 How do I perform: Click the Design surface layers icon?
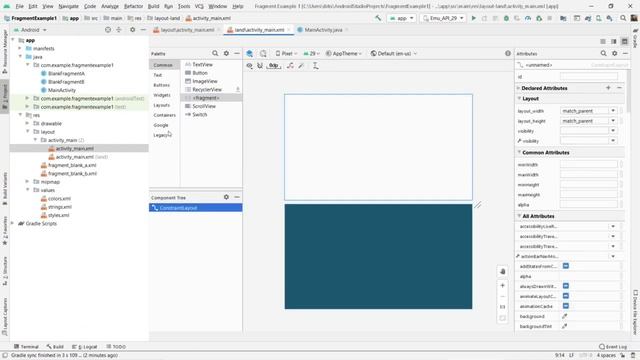(249, 53)
